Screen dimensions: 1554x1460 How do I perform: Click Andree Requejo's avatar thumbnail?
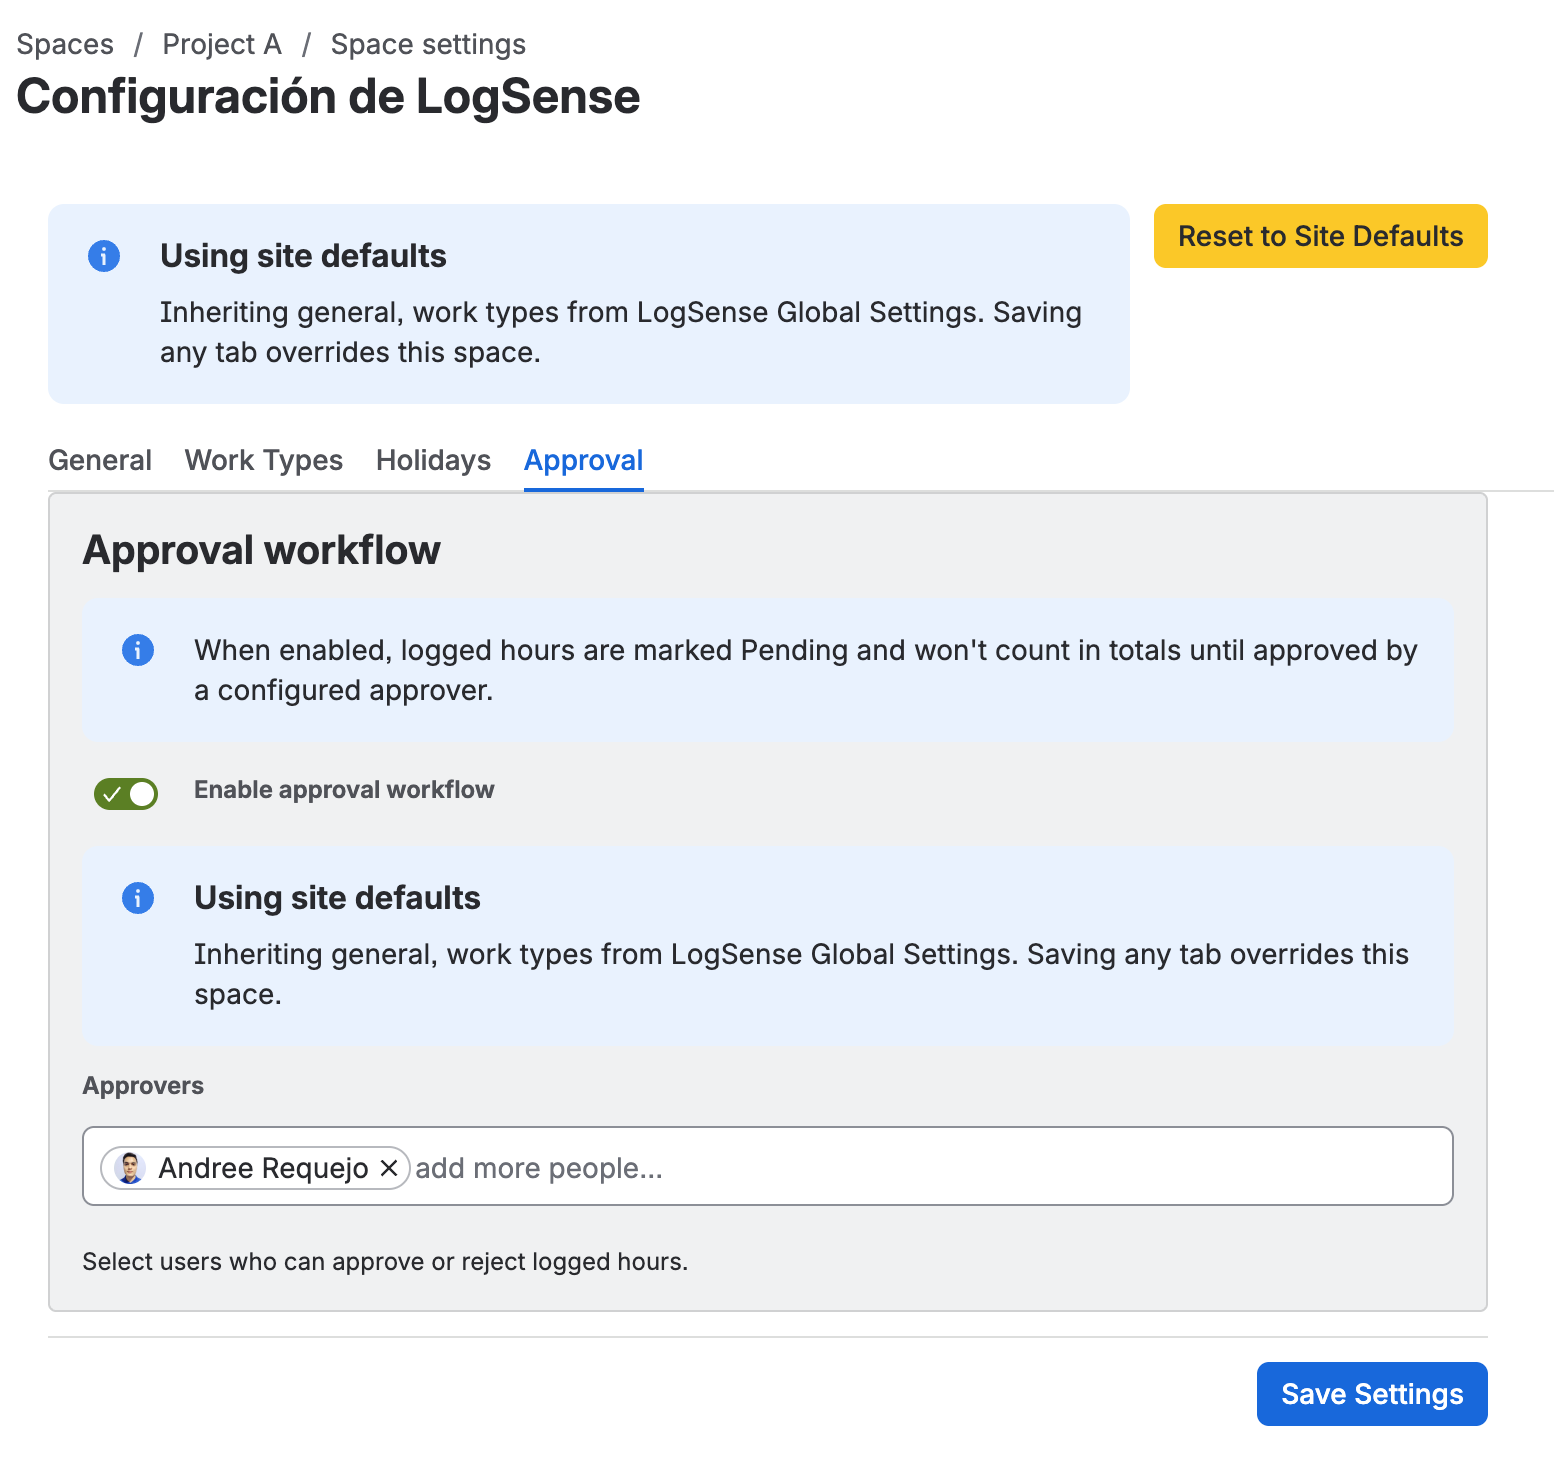[x=130, y=1168]
